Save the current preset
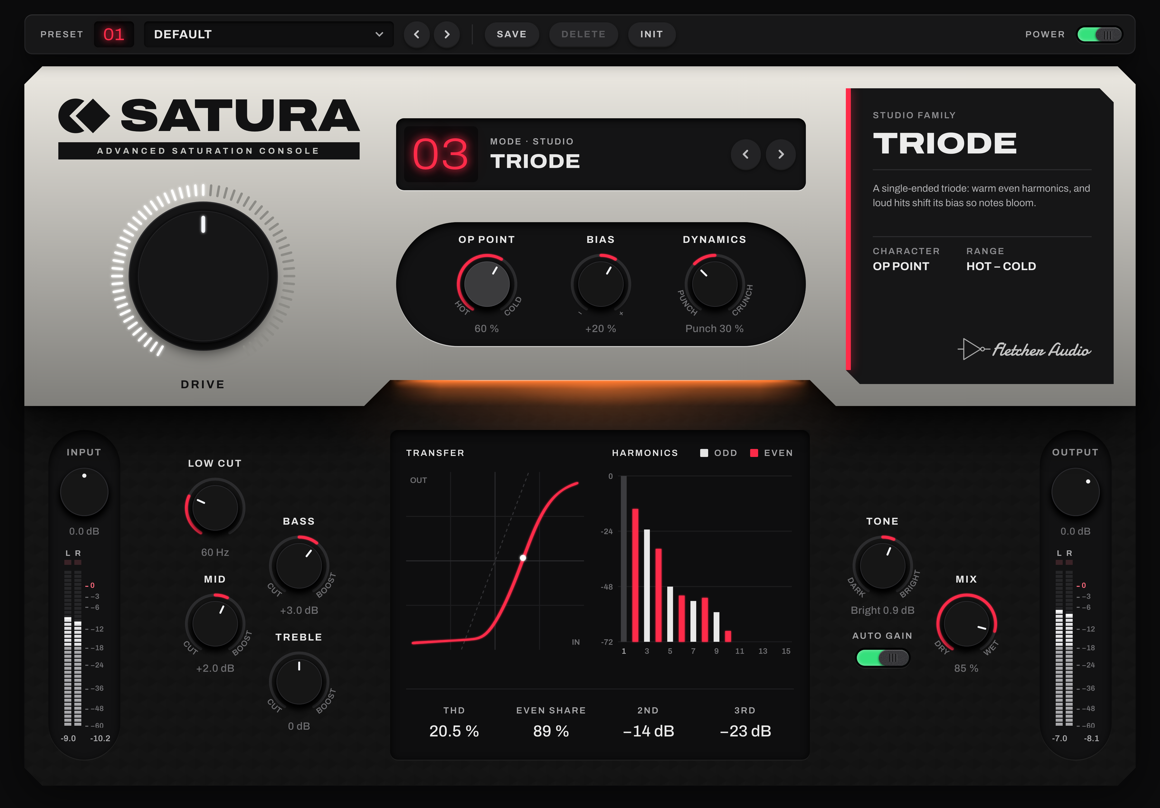This screenshot has width=1160, height=808. tap(511, 34)
